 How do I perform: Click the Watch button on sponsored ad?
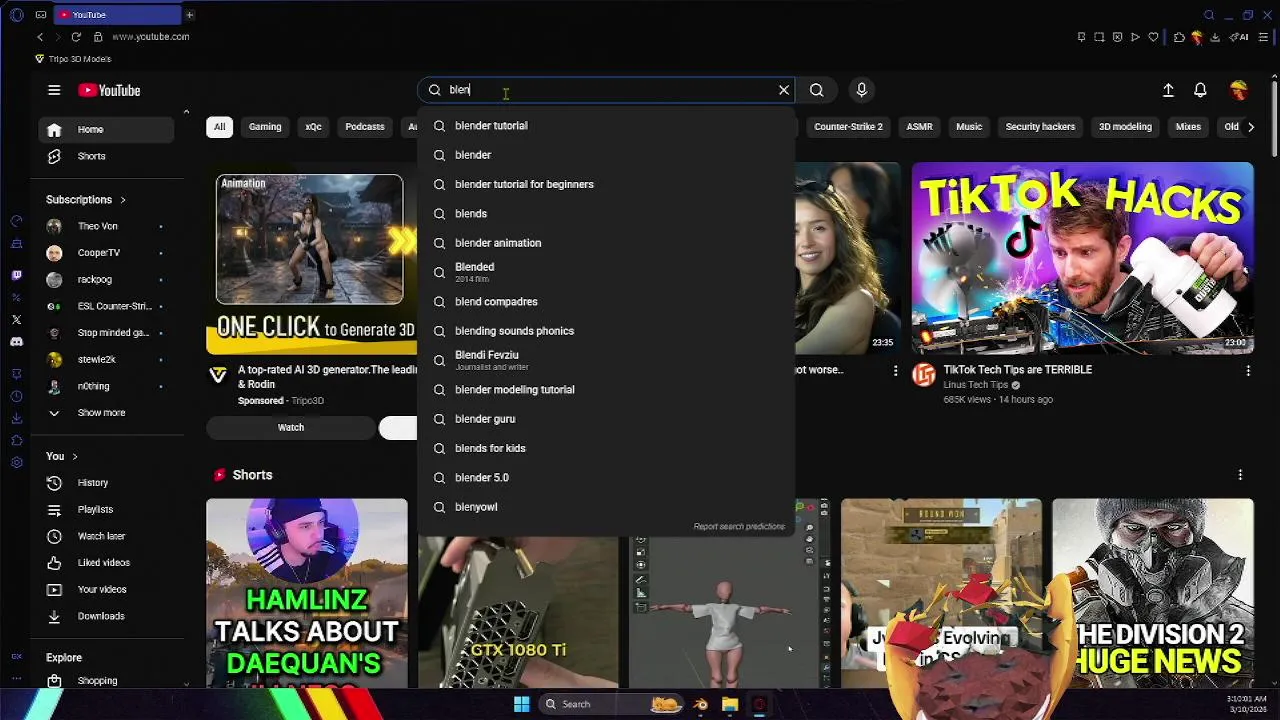click(291, 428)
